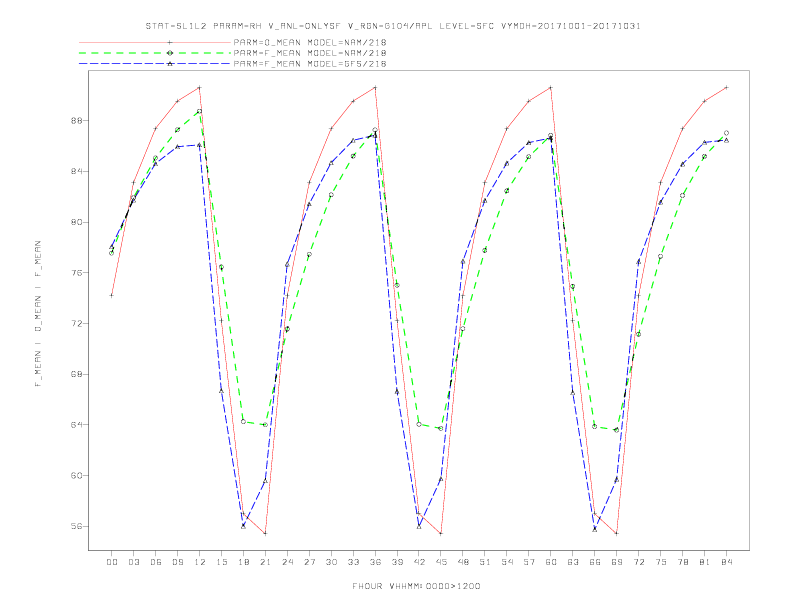The height and width of the screenshot is (612, 792).
Task: Click the x-axis tick label 84
Action: click(727, 562)
